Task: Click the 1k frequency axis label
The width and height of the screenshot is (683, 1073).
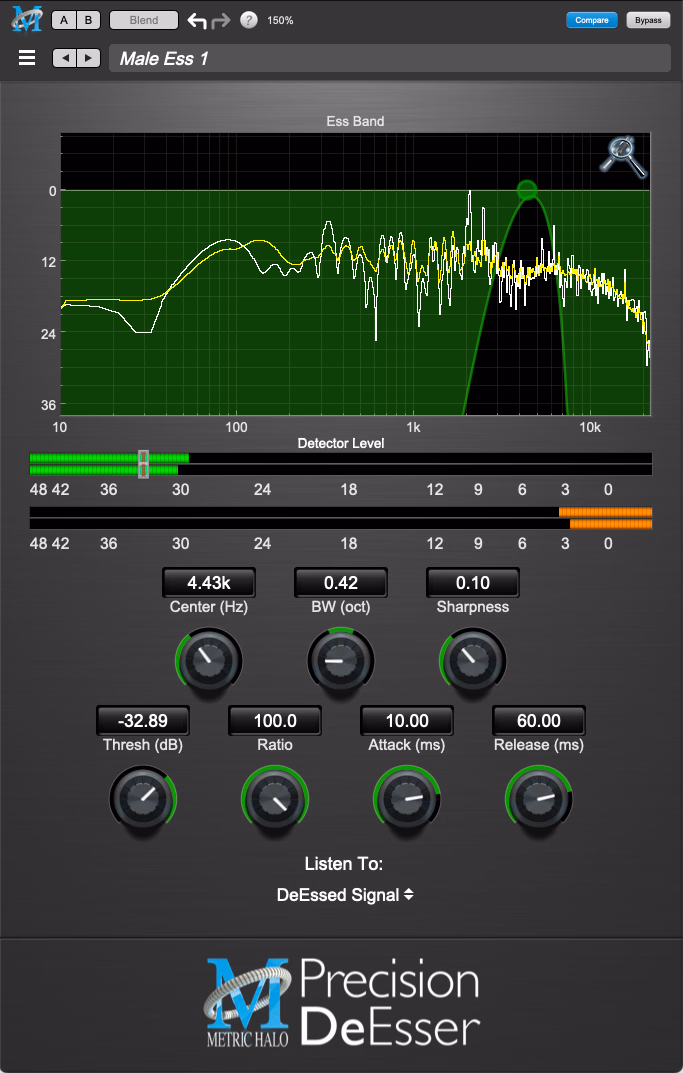Action: (413, 427)
